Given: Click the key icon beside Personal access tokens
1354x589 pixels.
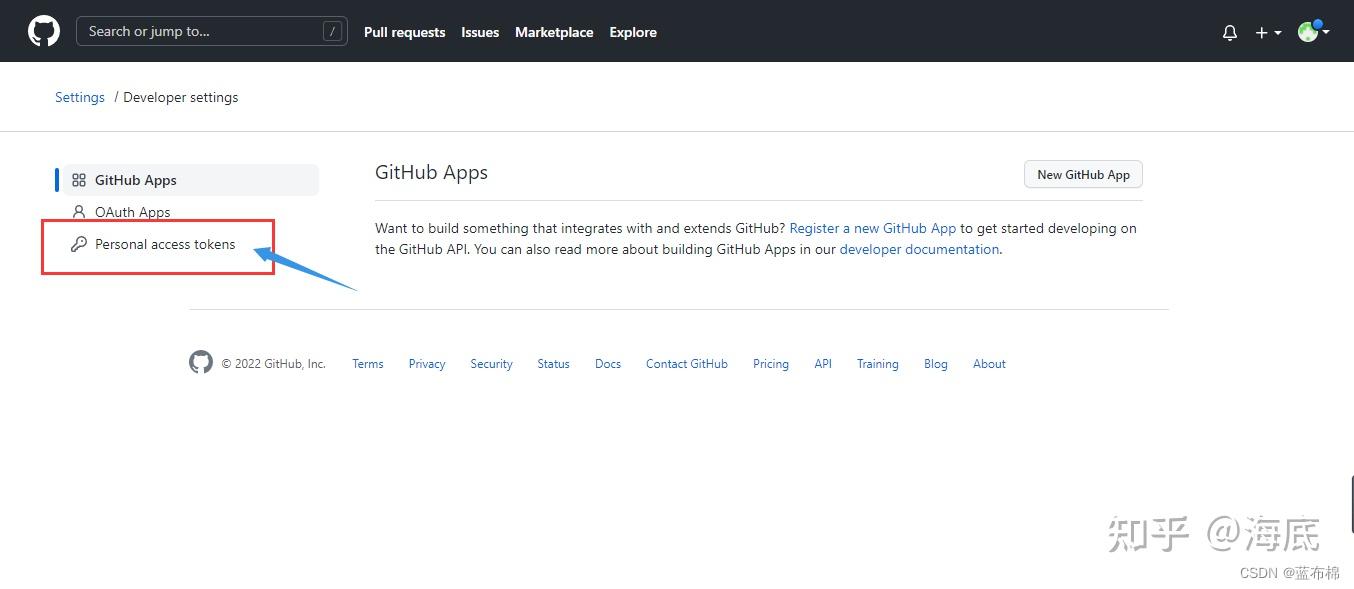Looking at the screenshot, I should pos(78,244).
